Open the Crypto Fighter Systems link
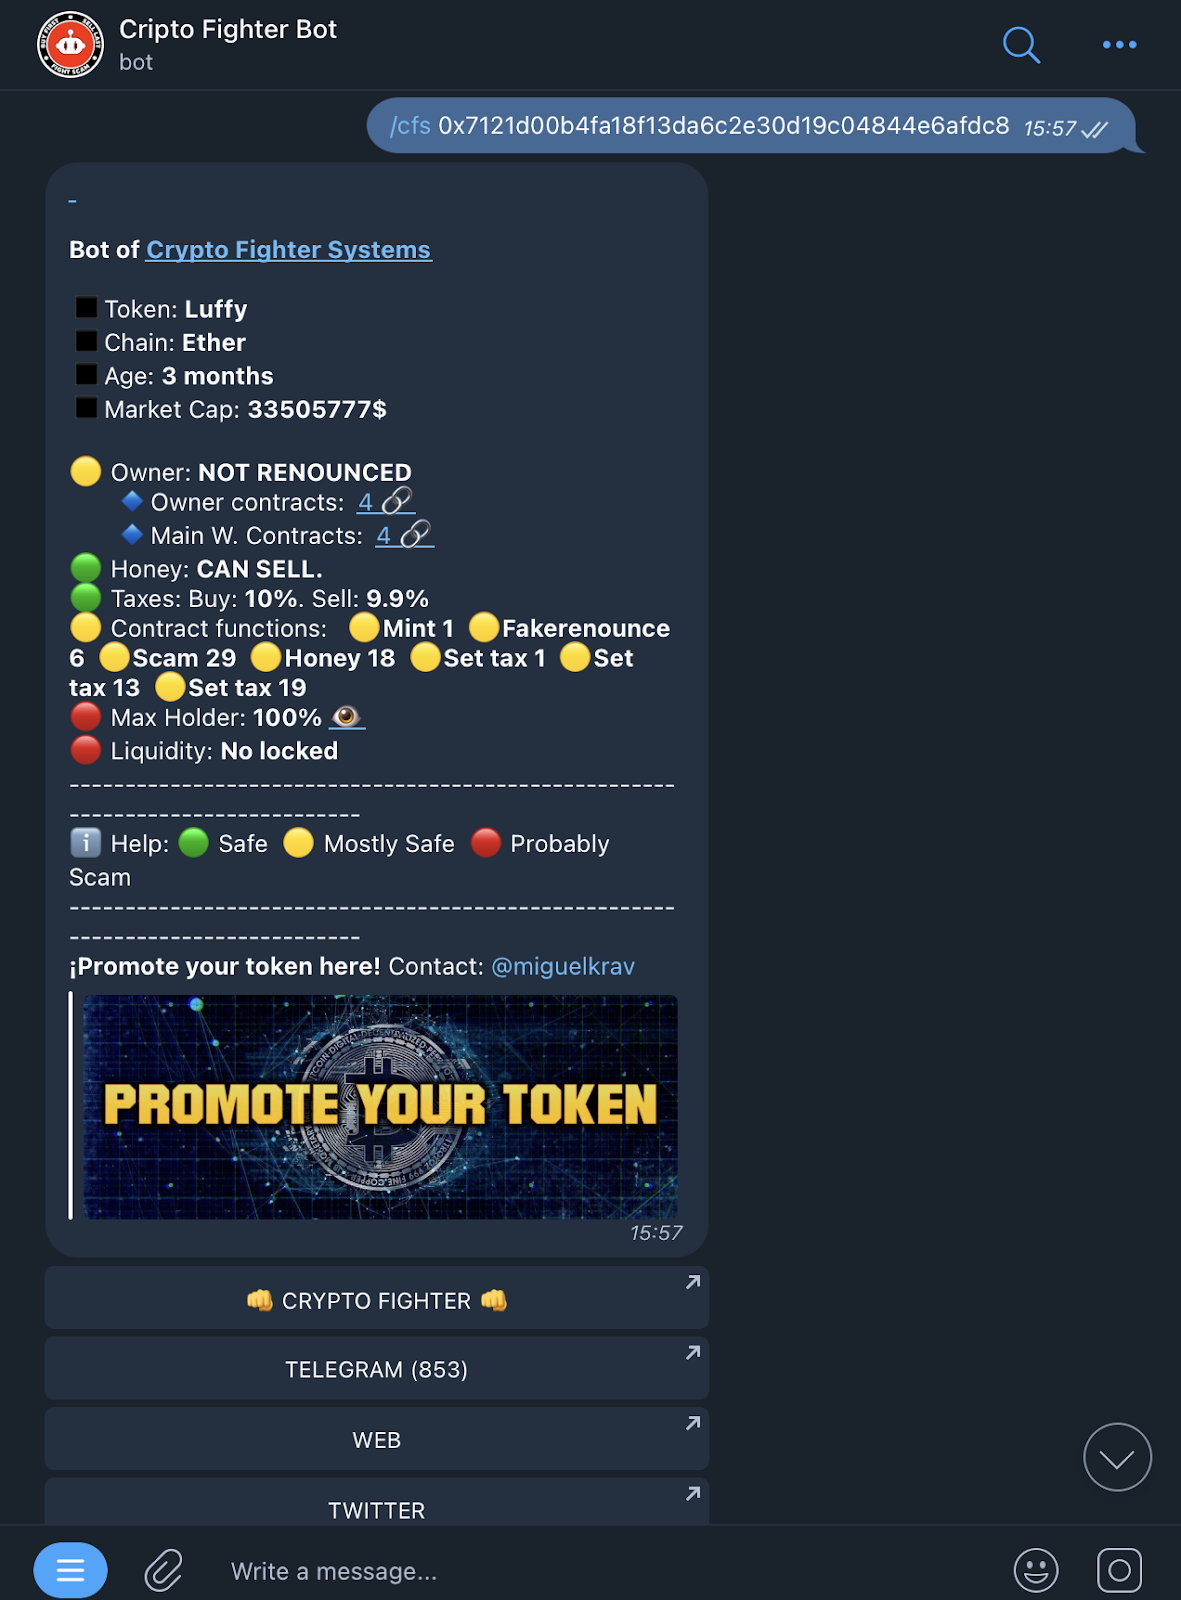Image resolution: width=1181 pixels, height=1600 pixels. pyautogui.click(x=288, y=250)
